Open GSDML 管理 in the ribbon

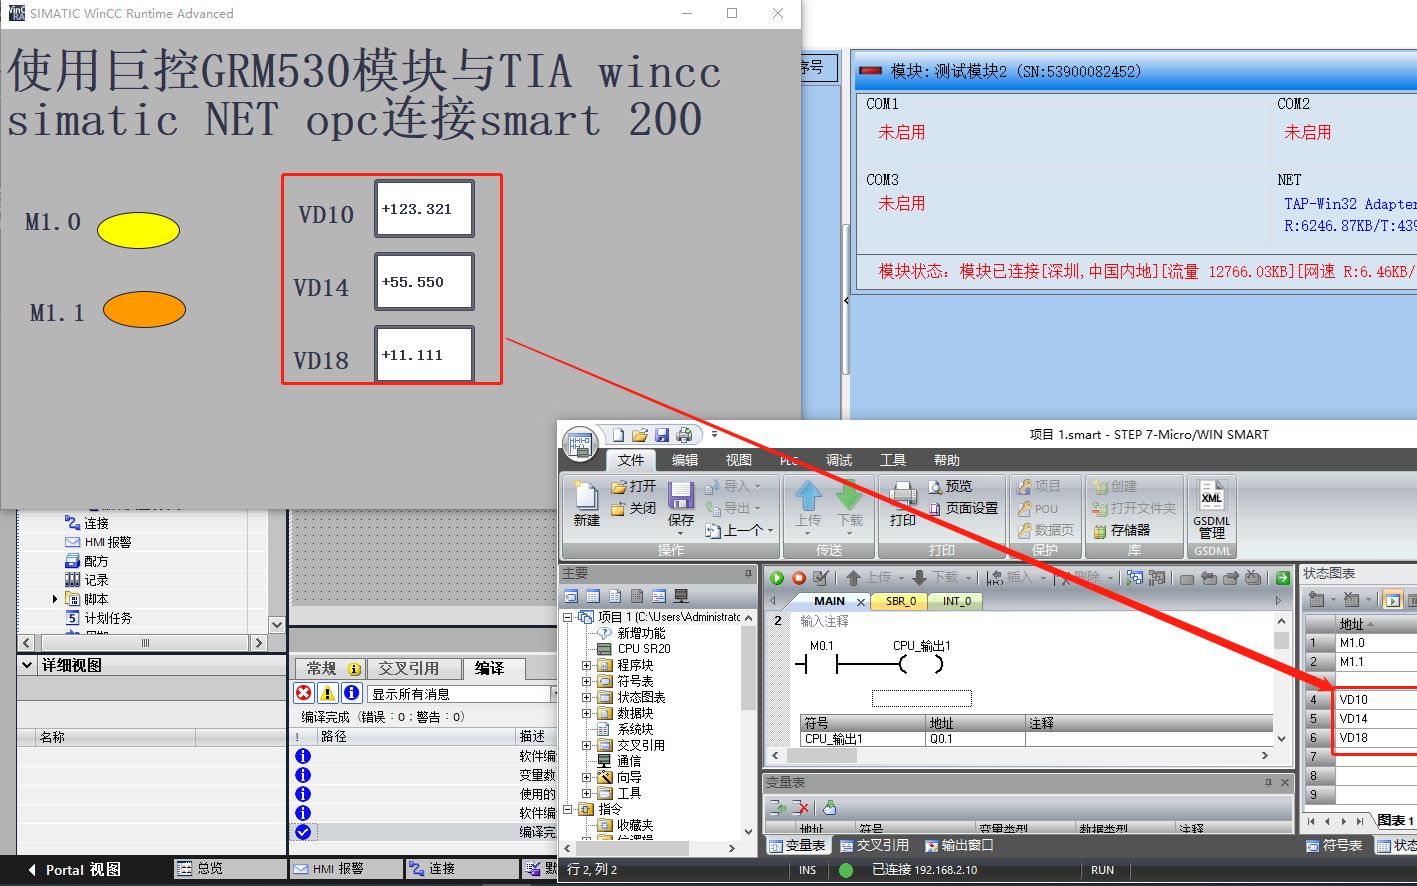pyautogui.click(x=1212, y=508)
